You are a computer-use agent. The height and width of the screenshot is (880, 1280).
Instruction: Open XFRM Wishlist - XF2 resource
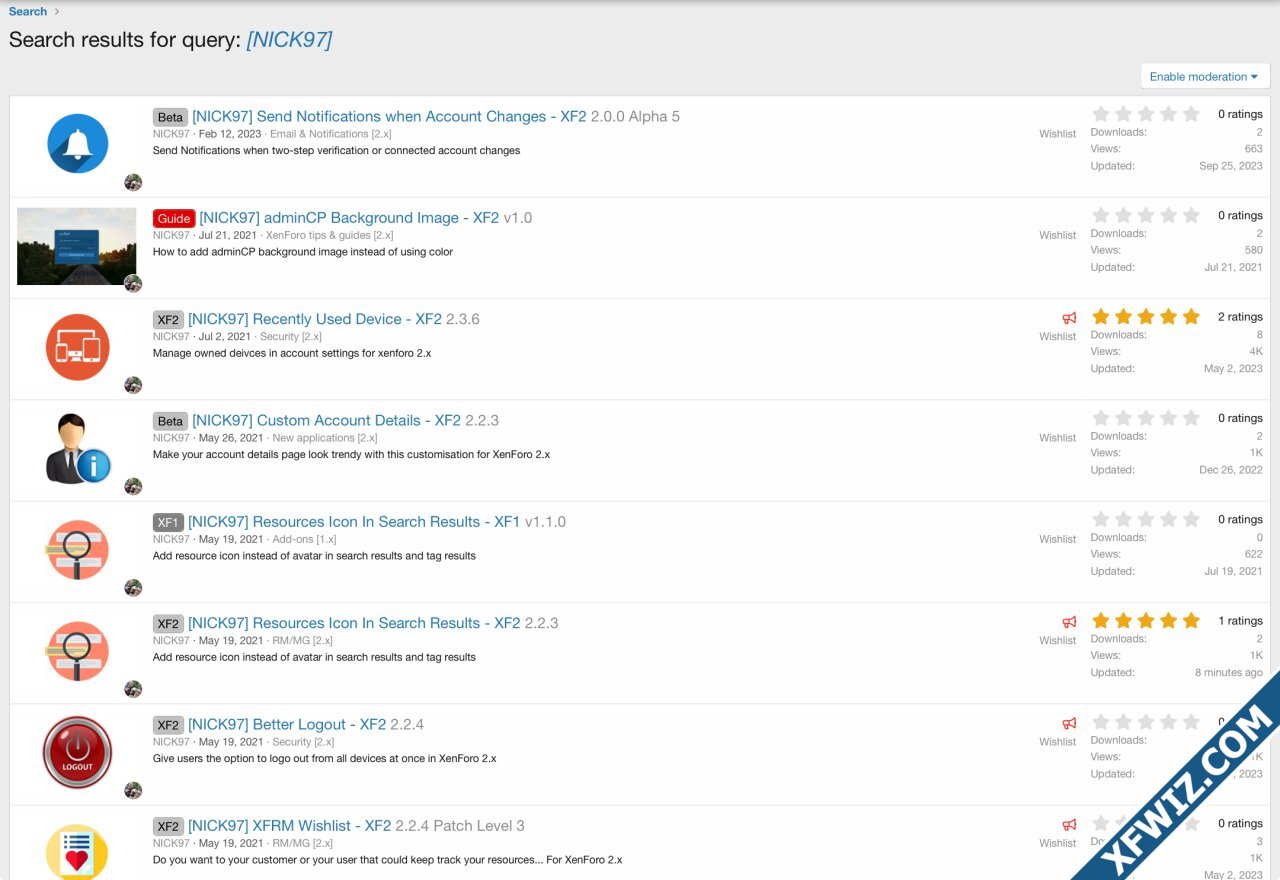pyautogui.click(x=290, y=826)
